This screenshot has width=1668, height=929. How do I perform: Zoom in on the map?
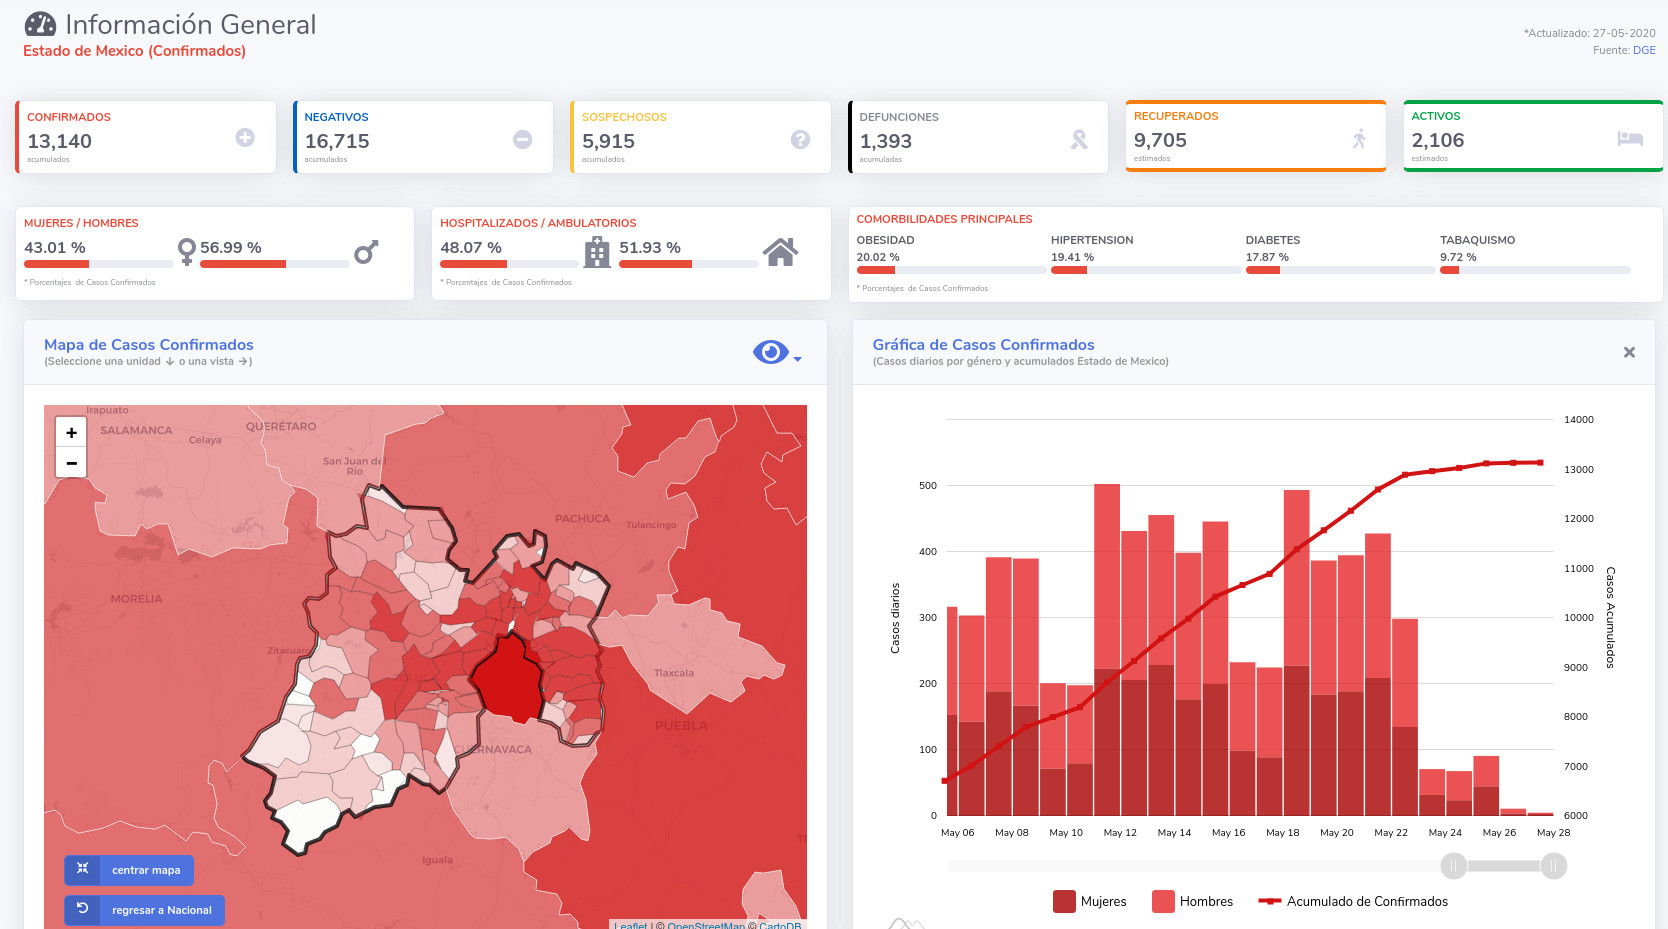coord(71,432)
